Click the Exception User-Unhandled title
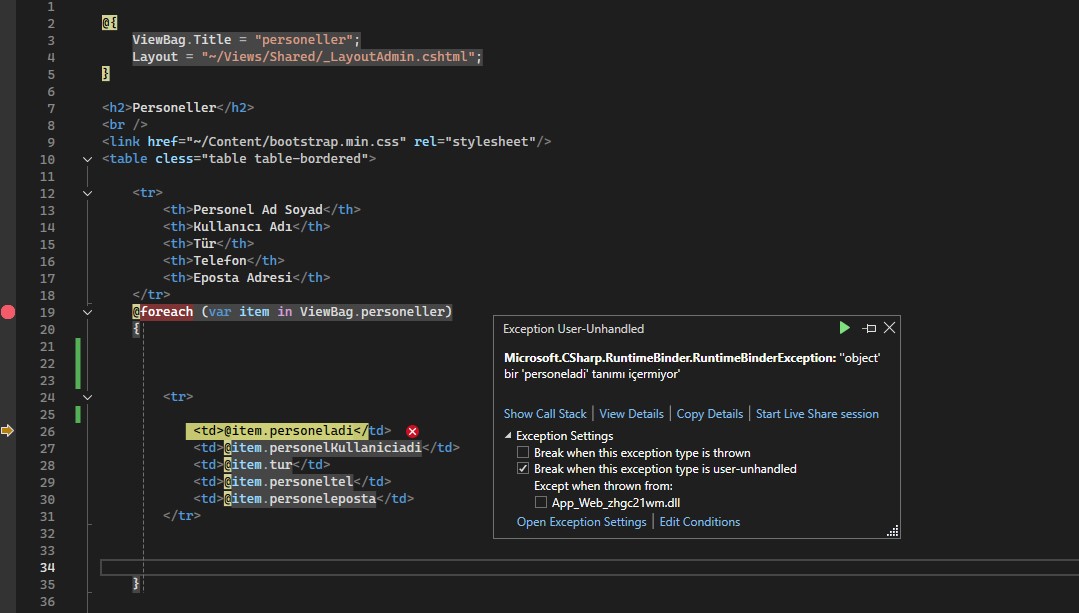Image resolution: width=1079 pixels, height=613 pixels. [573, 329]
